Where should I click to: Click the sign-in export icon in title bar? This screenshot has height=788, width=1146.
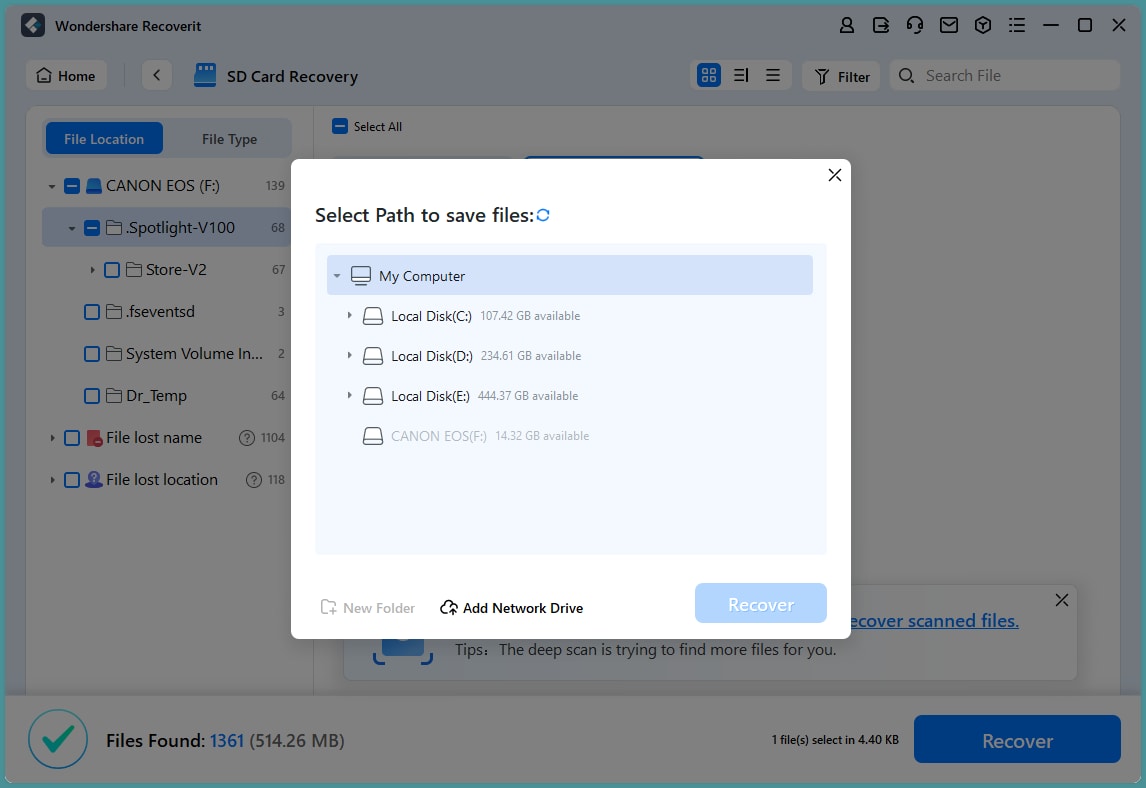[x=881, y=26]
